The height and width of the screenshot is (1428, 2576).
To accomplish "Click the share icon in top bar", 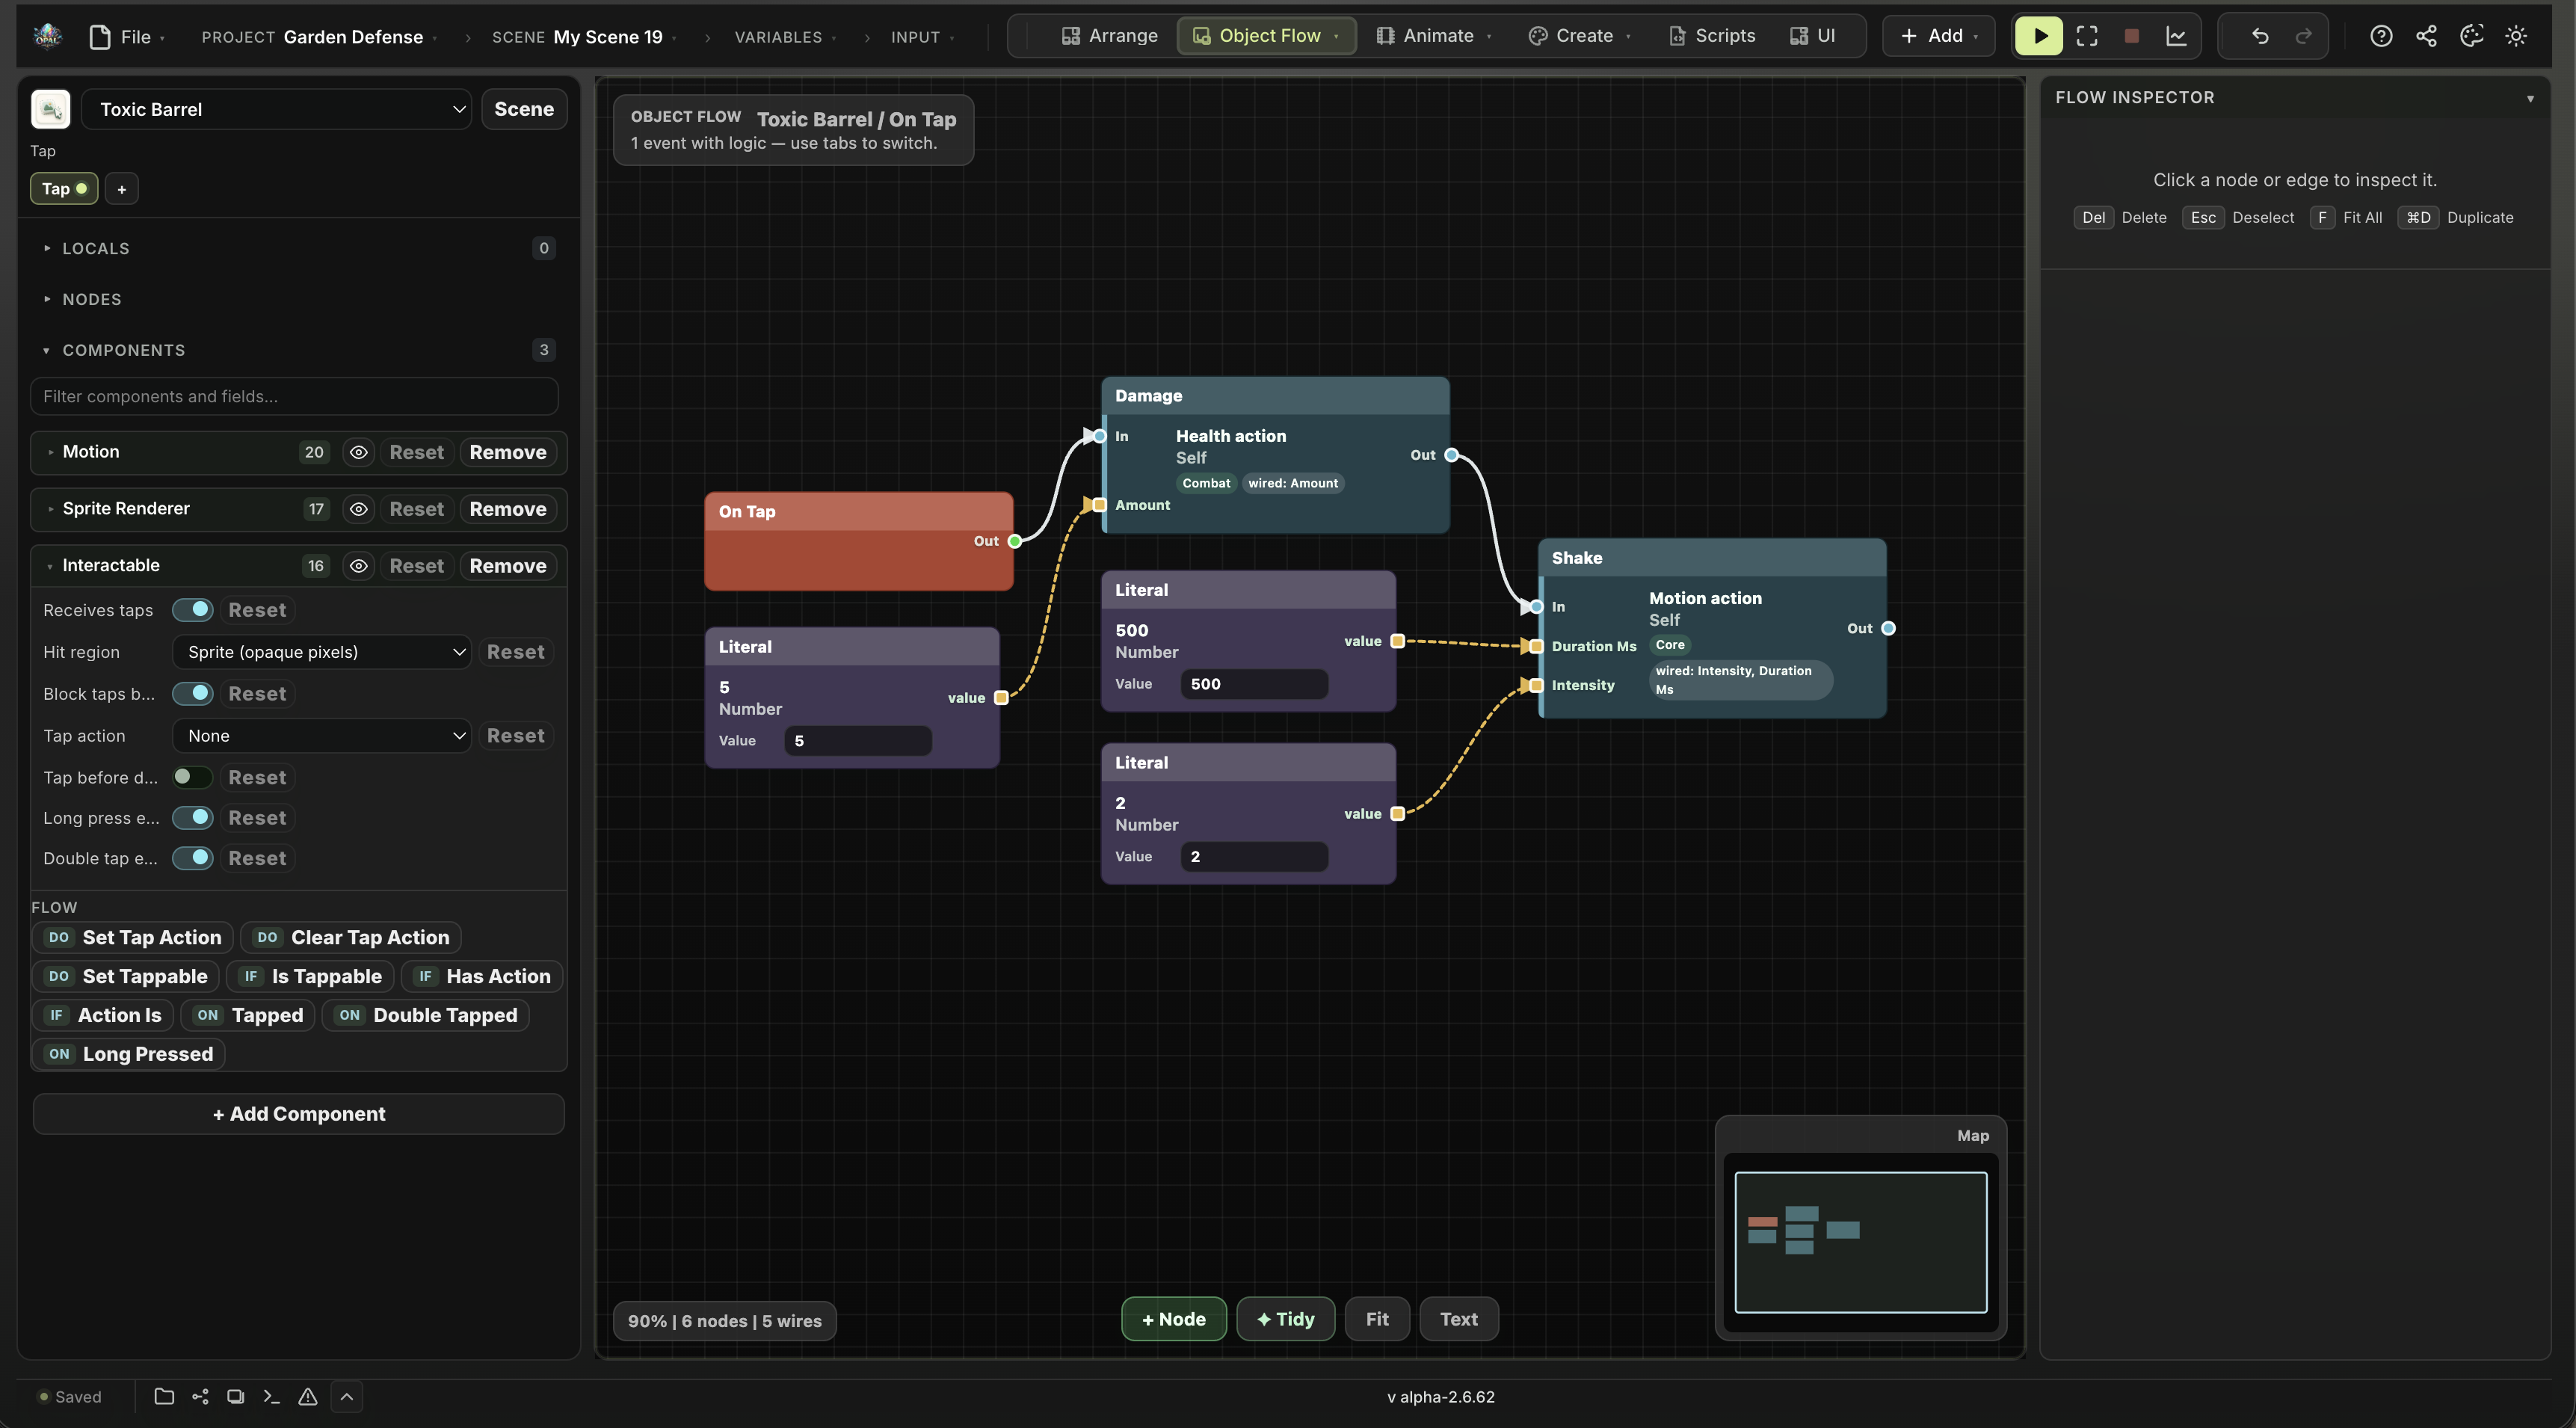I will click(2426, 36).
